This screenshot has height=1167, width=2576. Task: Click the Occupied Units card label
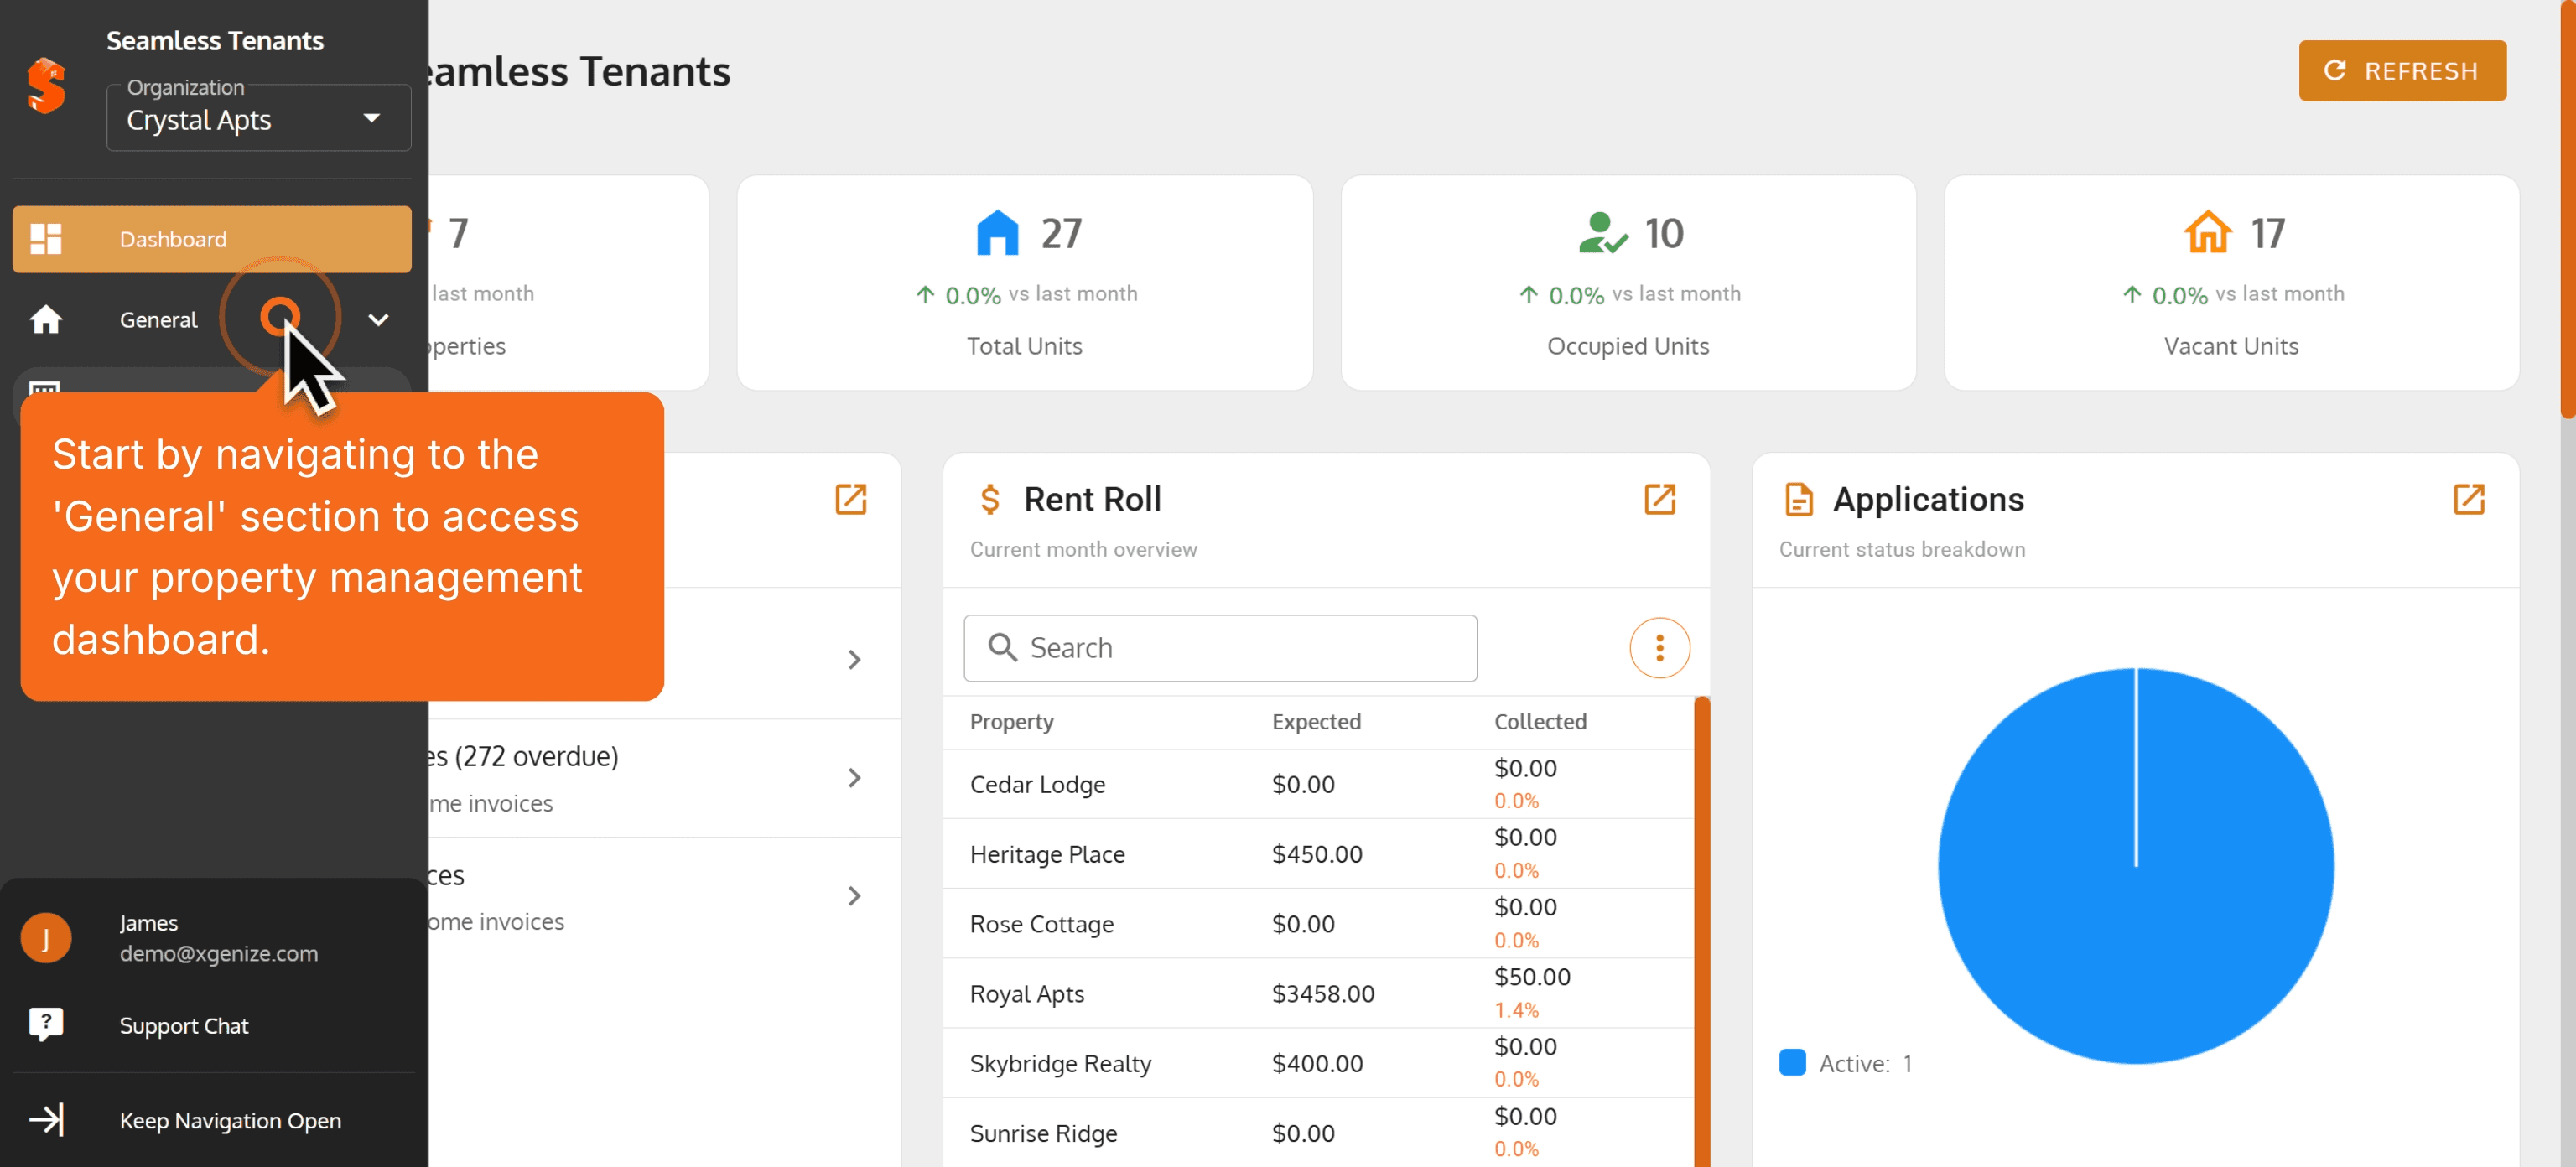[1628, 346]
